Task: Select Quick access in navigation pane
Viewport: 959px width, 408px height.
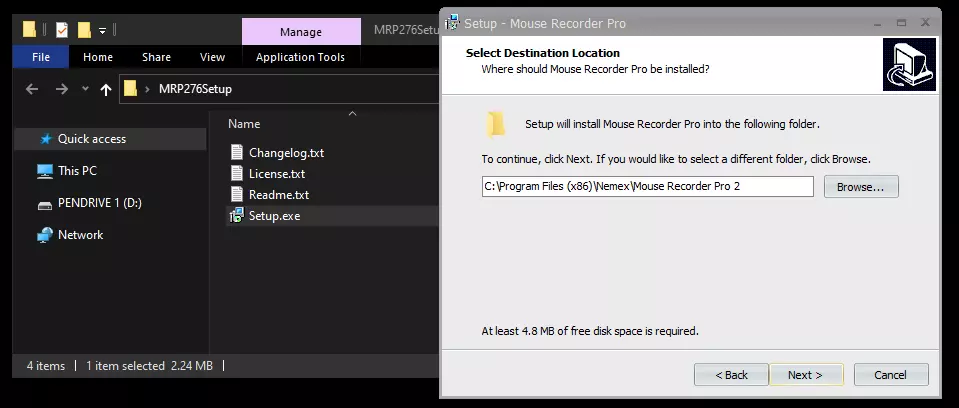Action: 110,139
